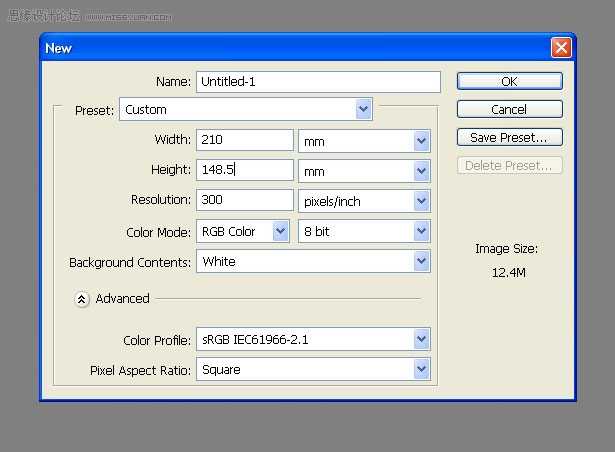615x452 pixels.
Task: Open the Color Profile dropdown
Action: coord(313,339)
